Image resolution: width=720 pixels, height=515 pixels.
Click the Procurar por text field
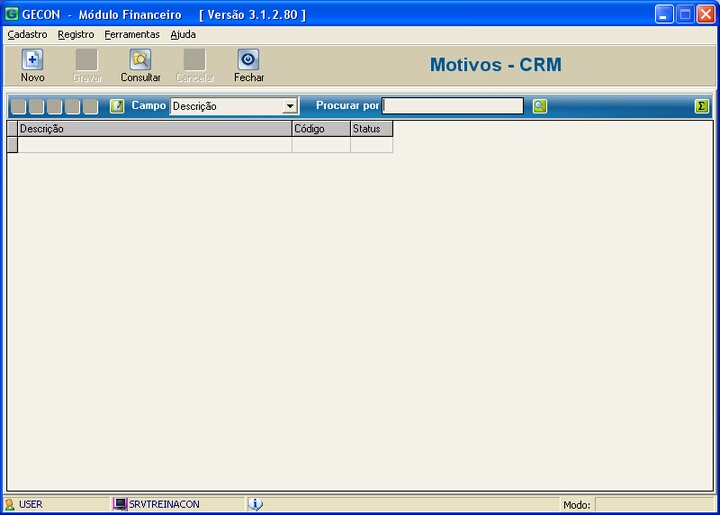(x=452, y=106)
